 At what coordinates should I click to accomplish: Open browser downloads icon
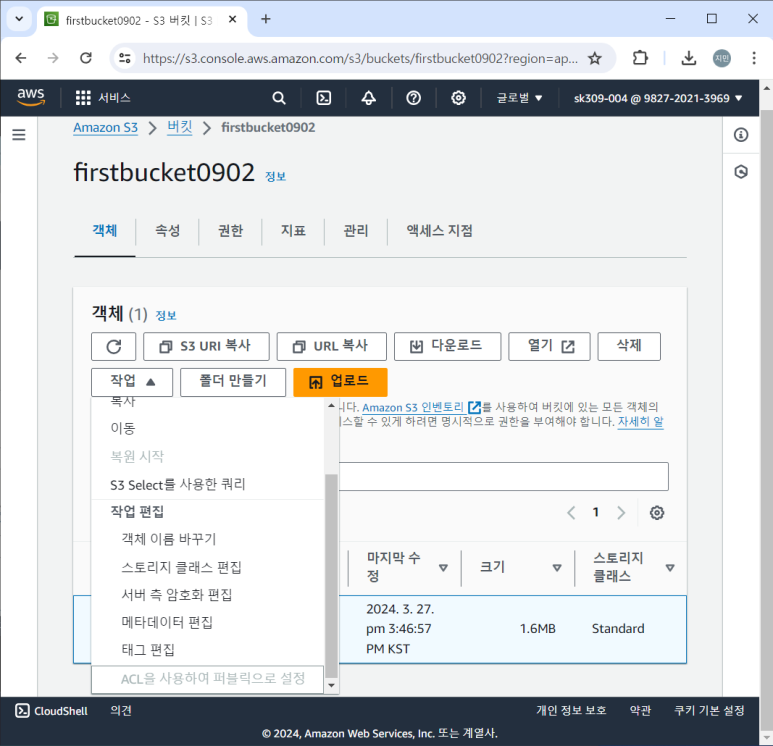[688, 58]
